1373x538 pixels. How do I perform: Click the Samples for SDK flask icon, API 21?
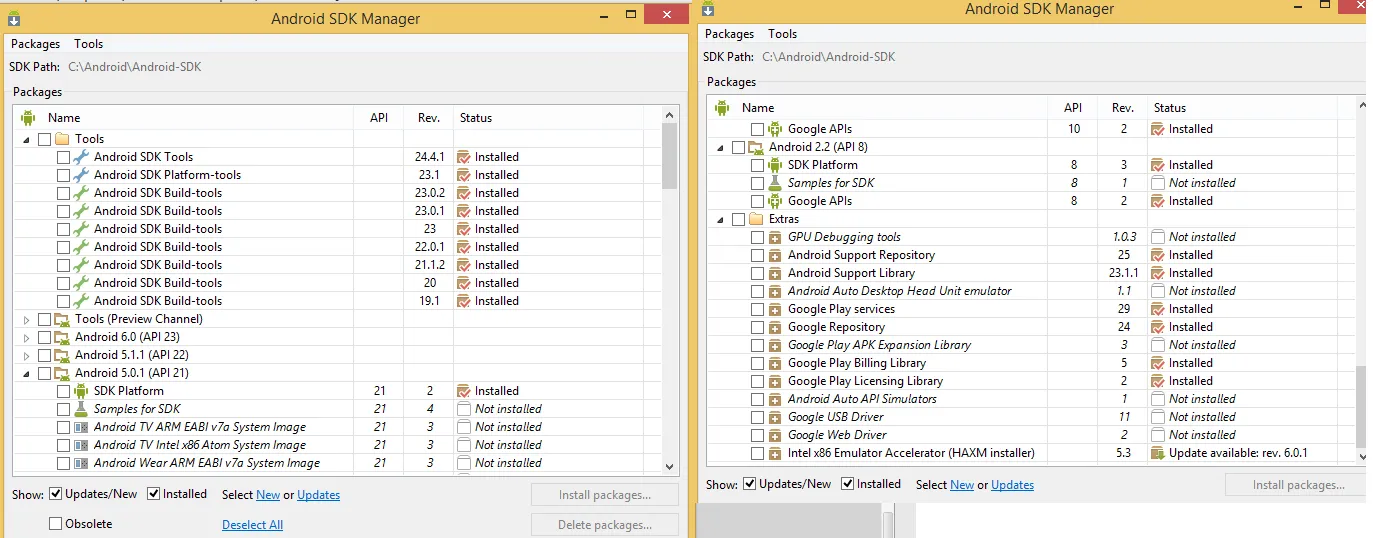81,409
